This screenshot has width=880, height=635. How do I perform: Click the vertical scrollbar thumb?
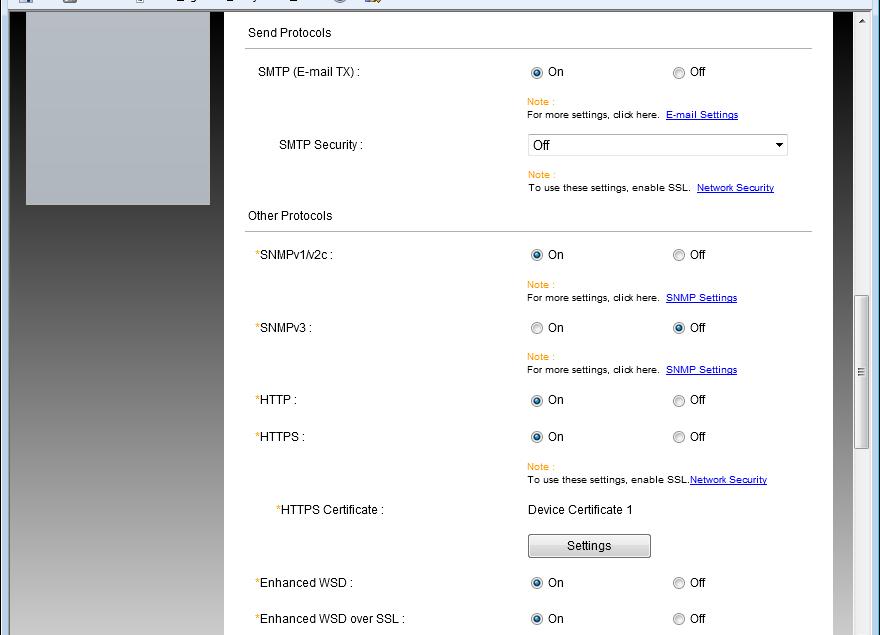861,372
